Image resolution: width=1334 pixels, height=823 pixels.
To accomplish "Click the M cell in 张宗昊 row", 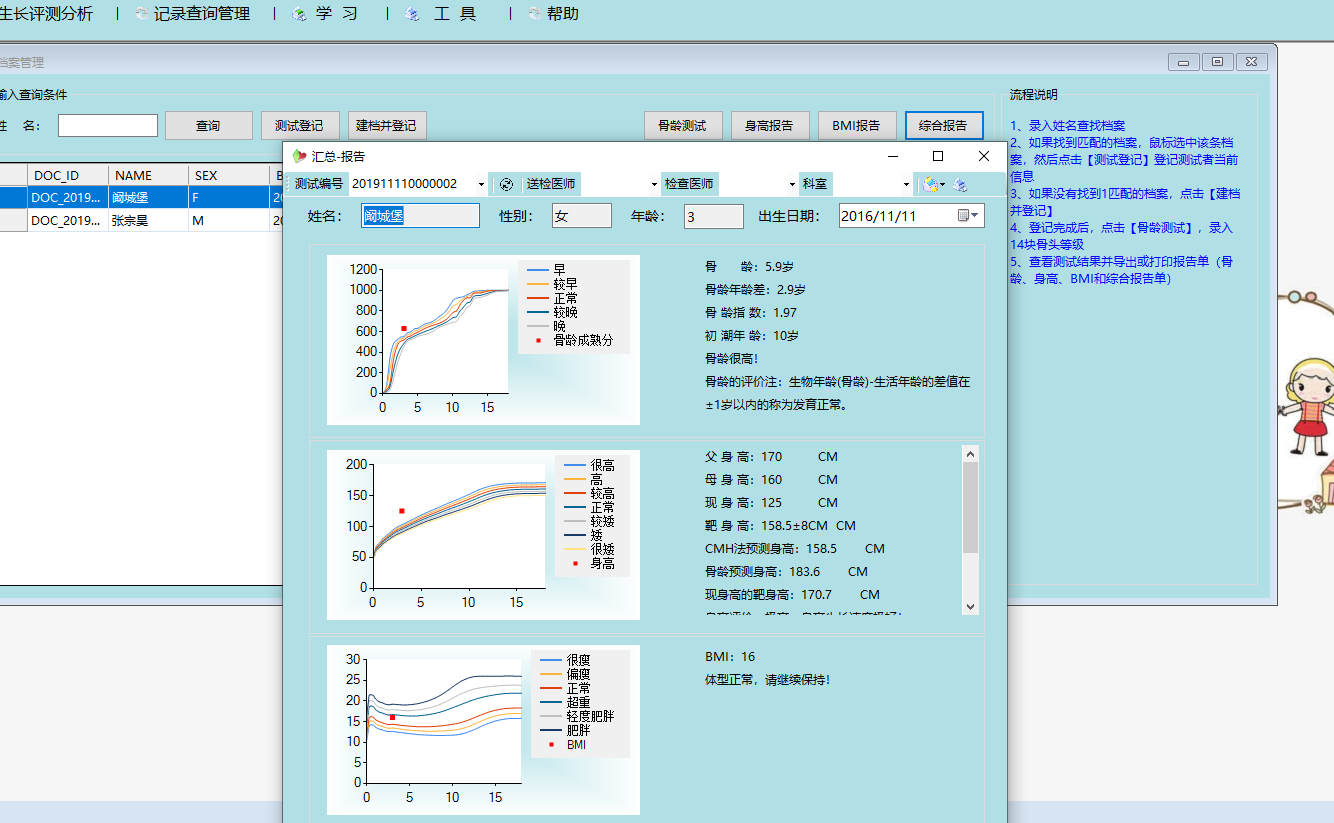I will [228, 221].
